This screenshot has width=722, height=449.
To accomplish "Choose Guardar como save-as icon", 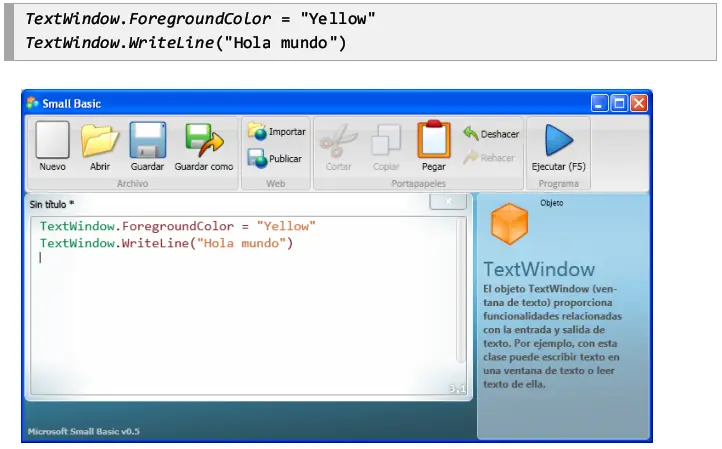I will (x=204, y=140).
